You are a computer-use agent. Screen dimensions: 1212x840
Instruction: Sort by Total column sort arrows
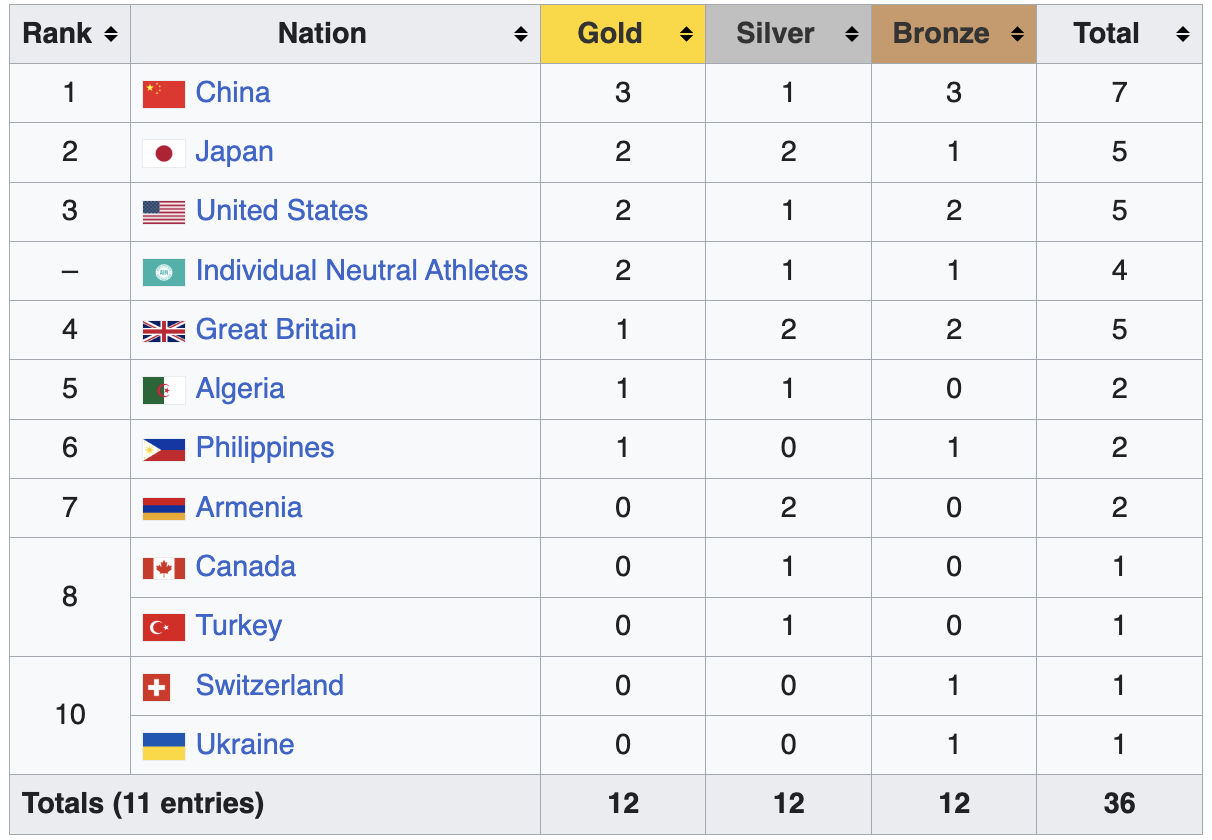1183,34
